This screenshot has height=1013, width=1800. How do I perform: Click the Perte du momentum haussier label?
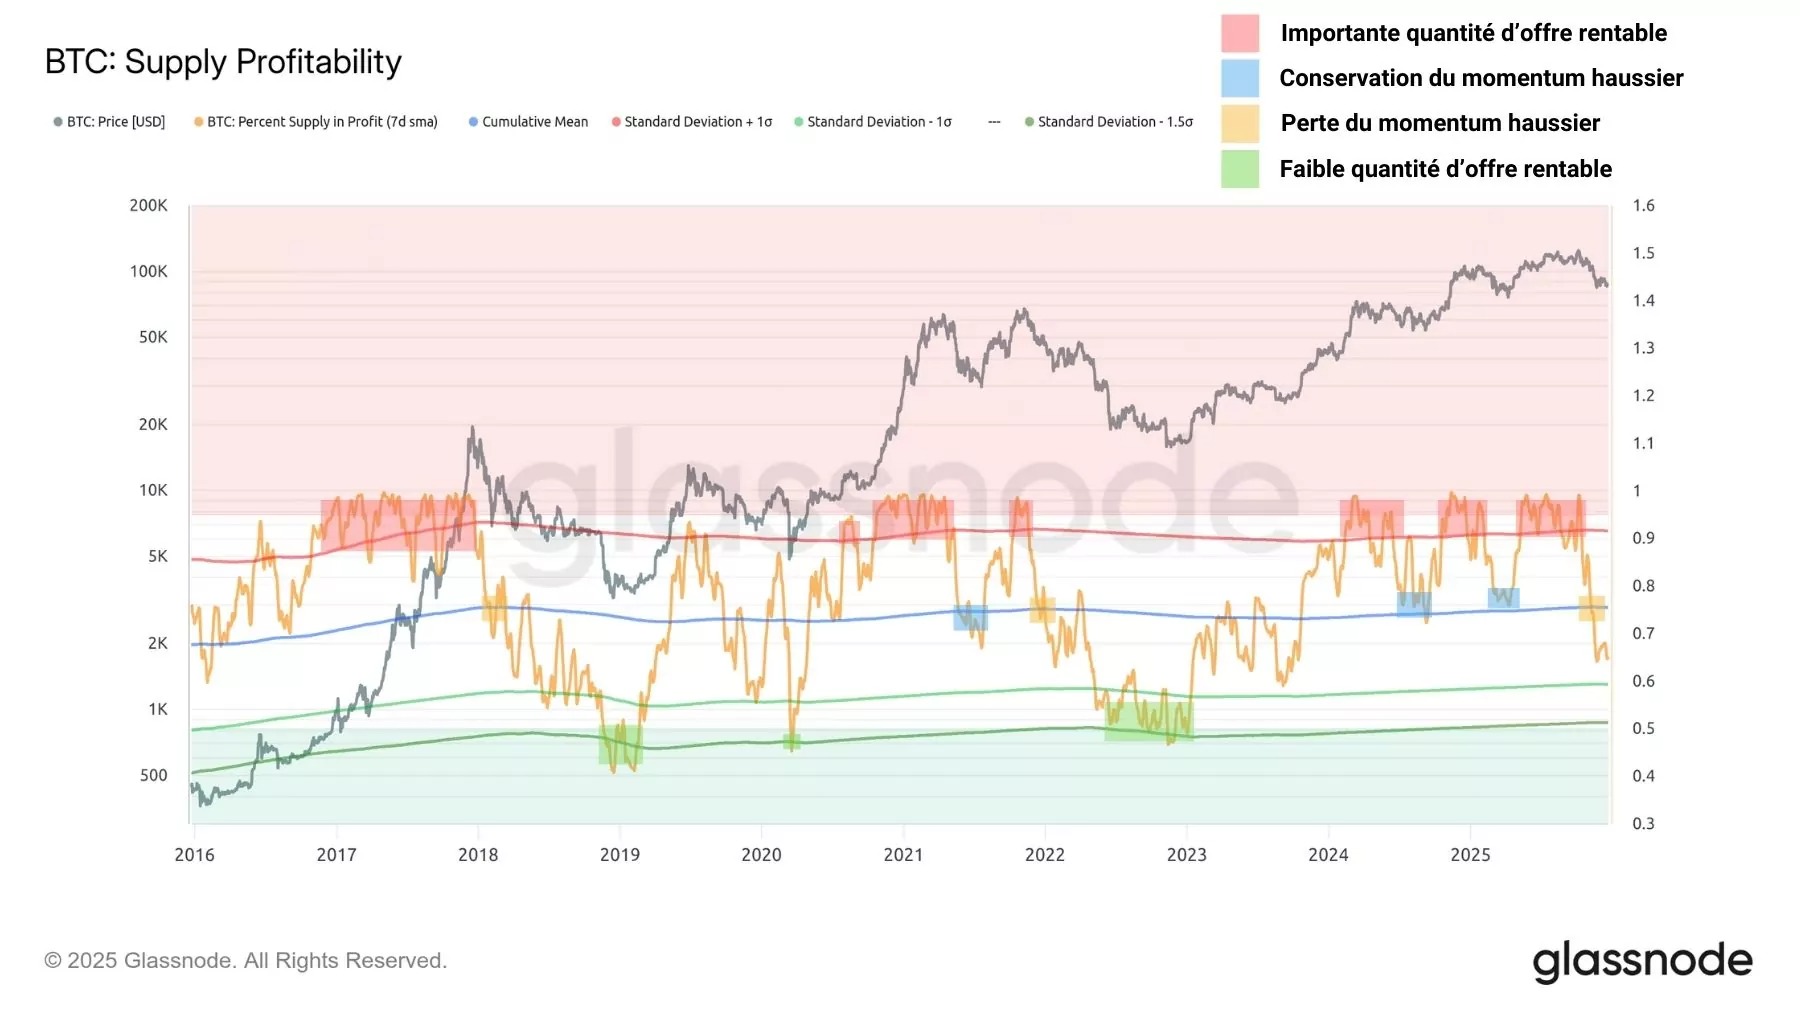point(1440,123)
